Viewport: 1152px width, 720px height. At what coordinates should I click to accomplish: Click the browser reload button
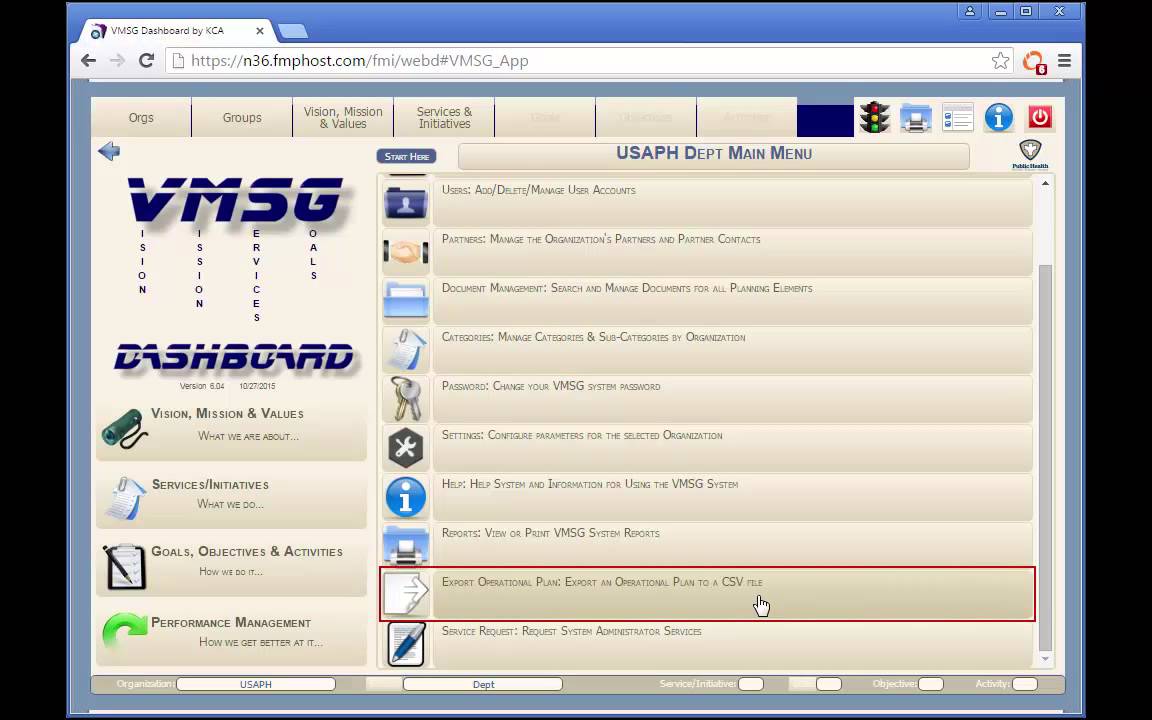[146, 61]
